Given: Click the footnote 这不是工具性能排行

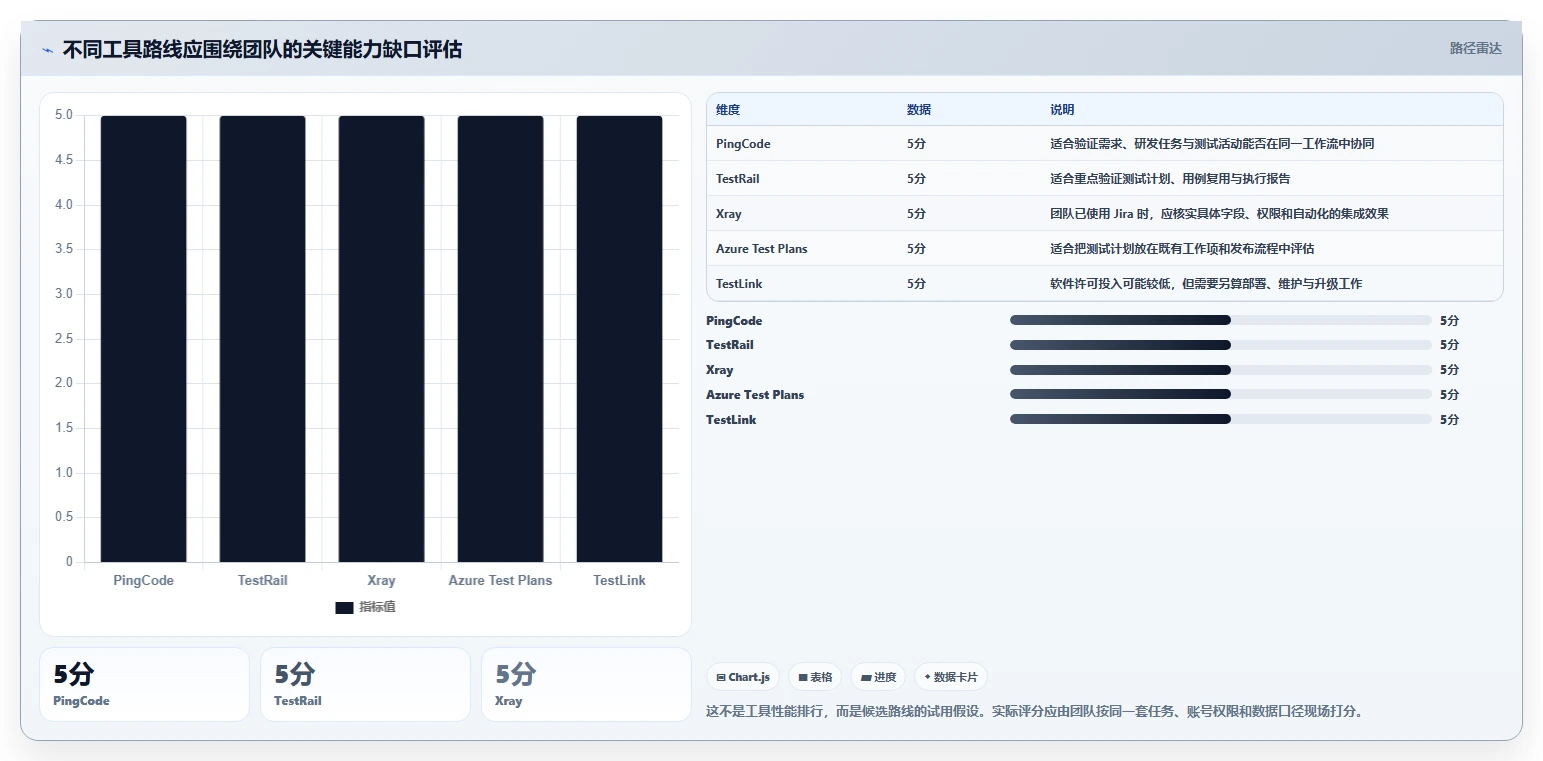Looking at the screenshot, I should tap(1035, 712).
